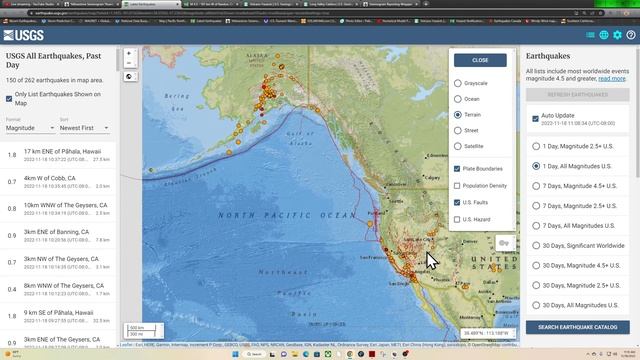Switch basemap to Satellite
This screenshot has width=640, height=360.
[458, 146]
